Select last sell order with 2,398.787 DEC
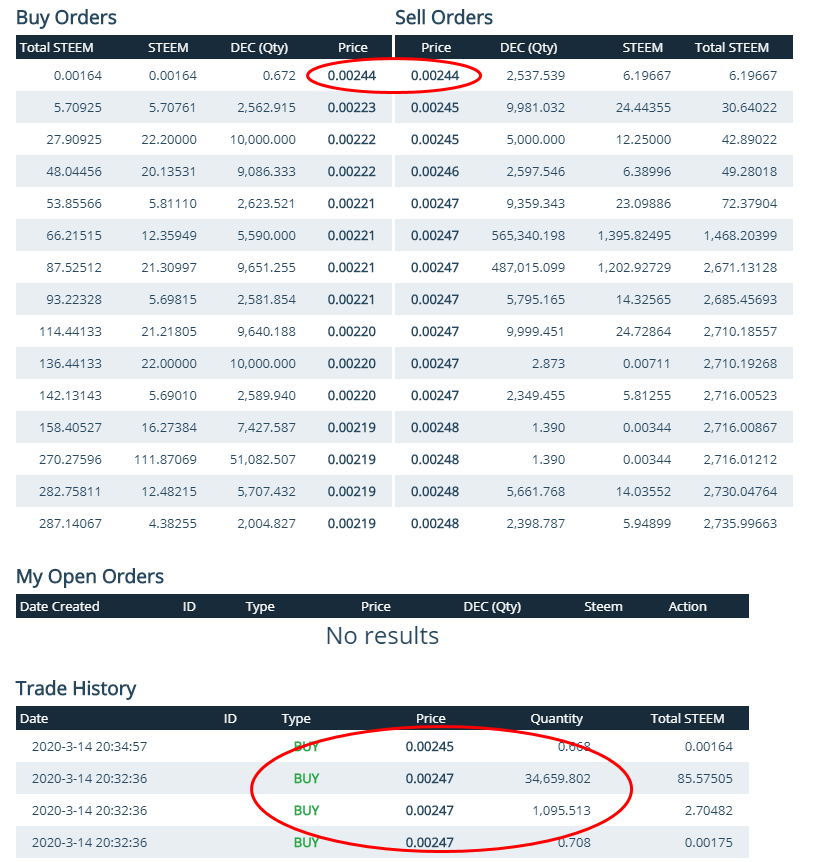 tap(594, 523)
